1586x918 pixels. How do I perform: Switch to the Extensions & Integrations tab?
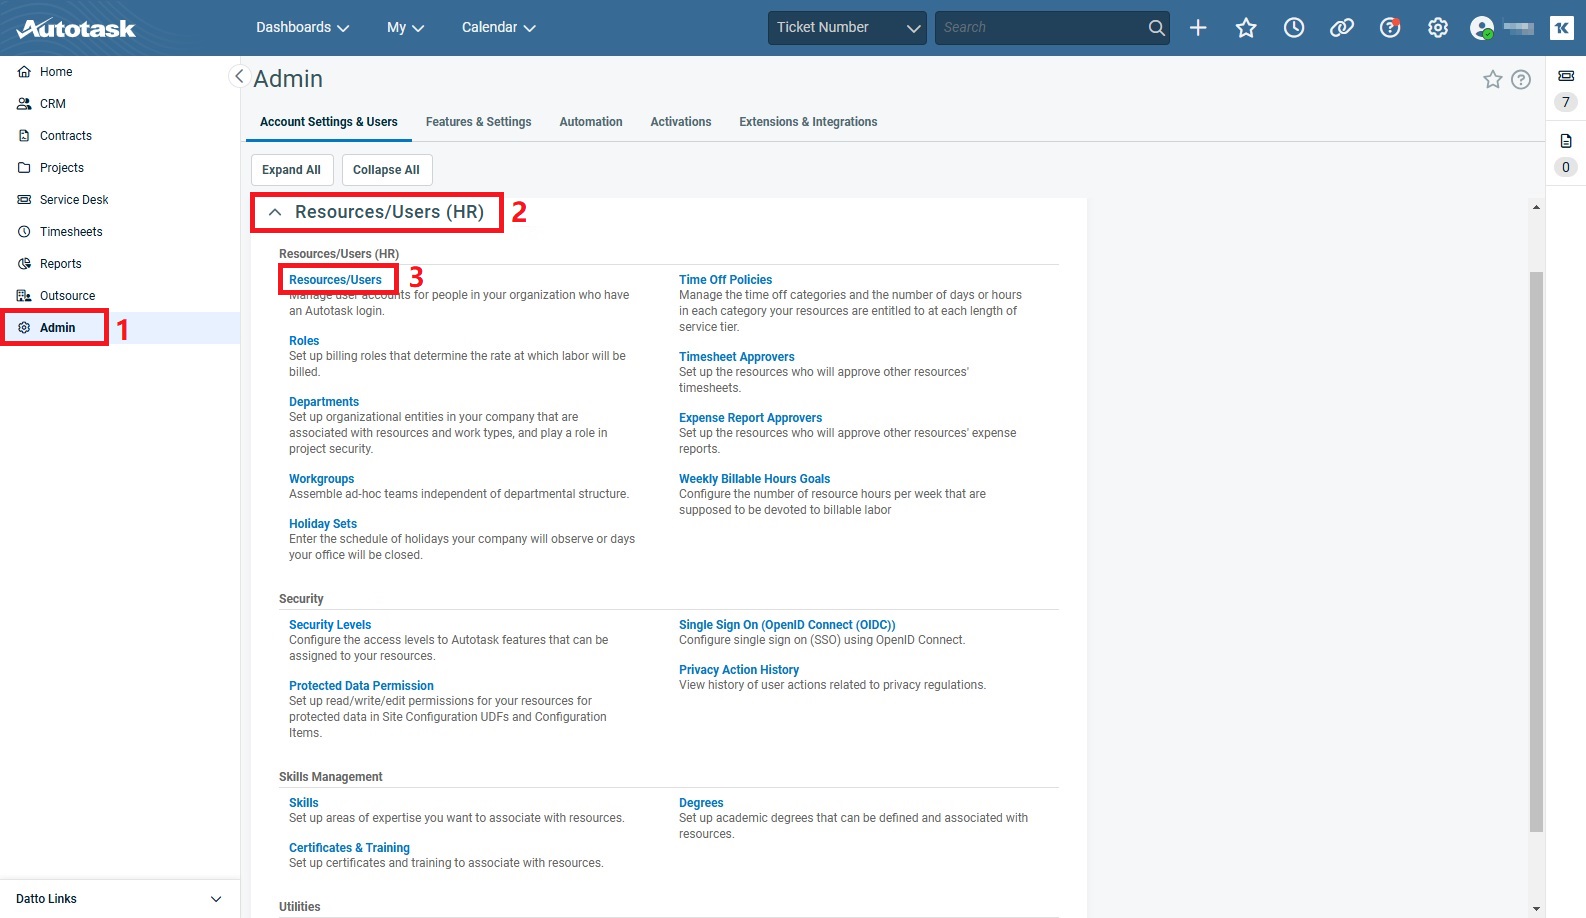[x=808, y=122]
